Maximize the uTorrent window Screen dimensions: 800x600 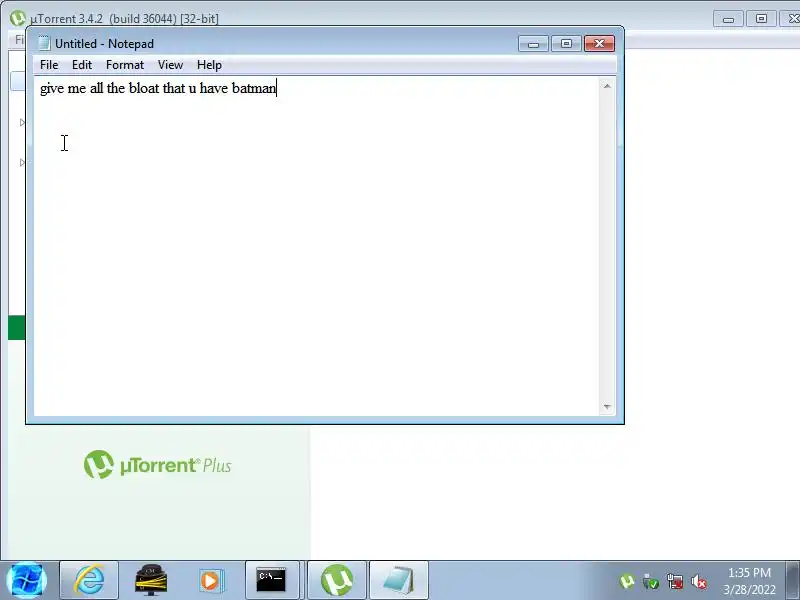pos(761,19)
